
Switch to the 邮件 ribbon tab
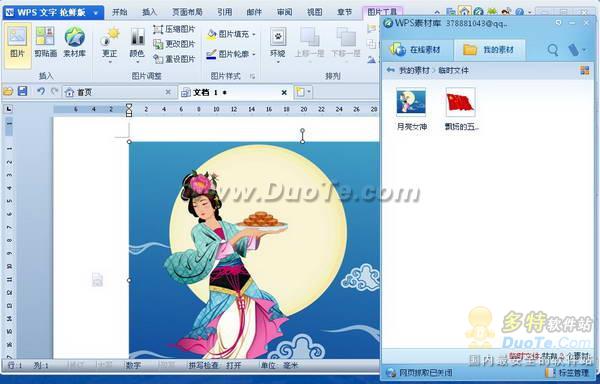pyautogui.click(x=254, y=12)
